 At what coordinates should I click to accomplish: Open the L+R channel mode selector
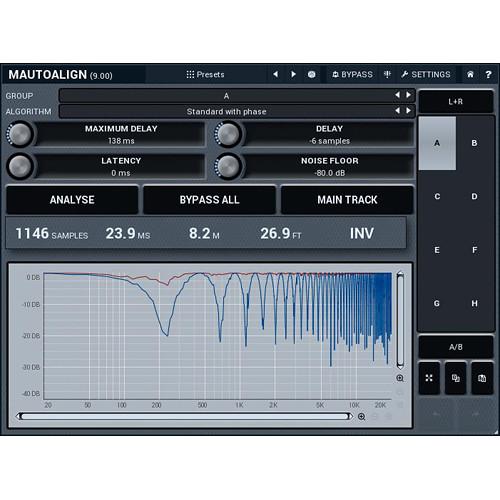[x=456, y=101]
